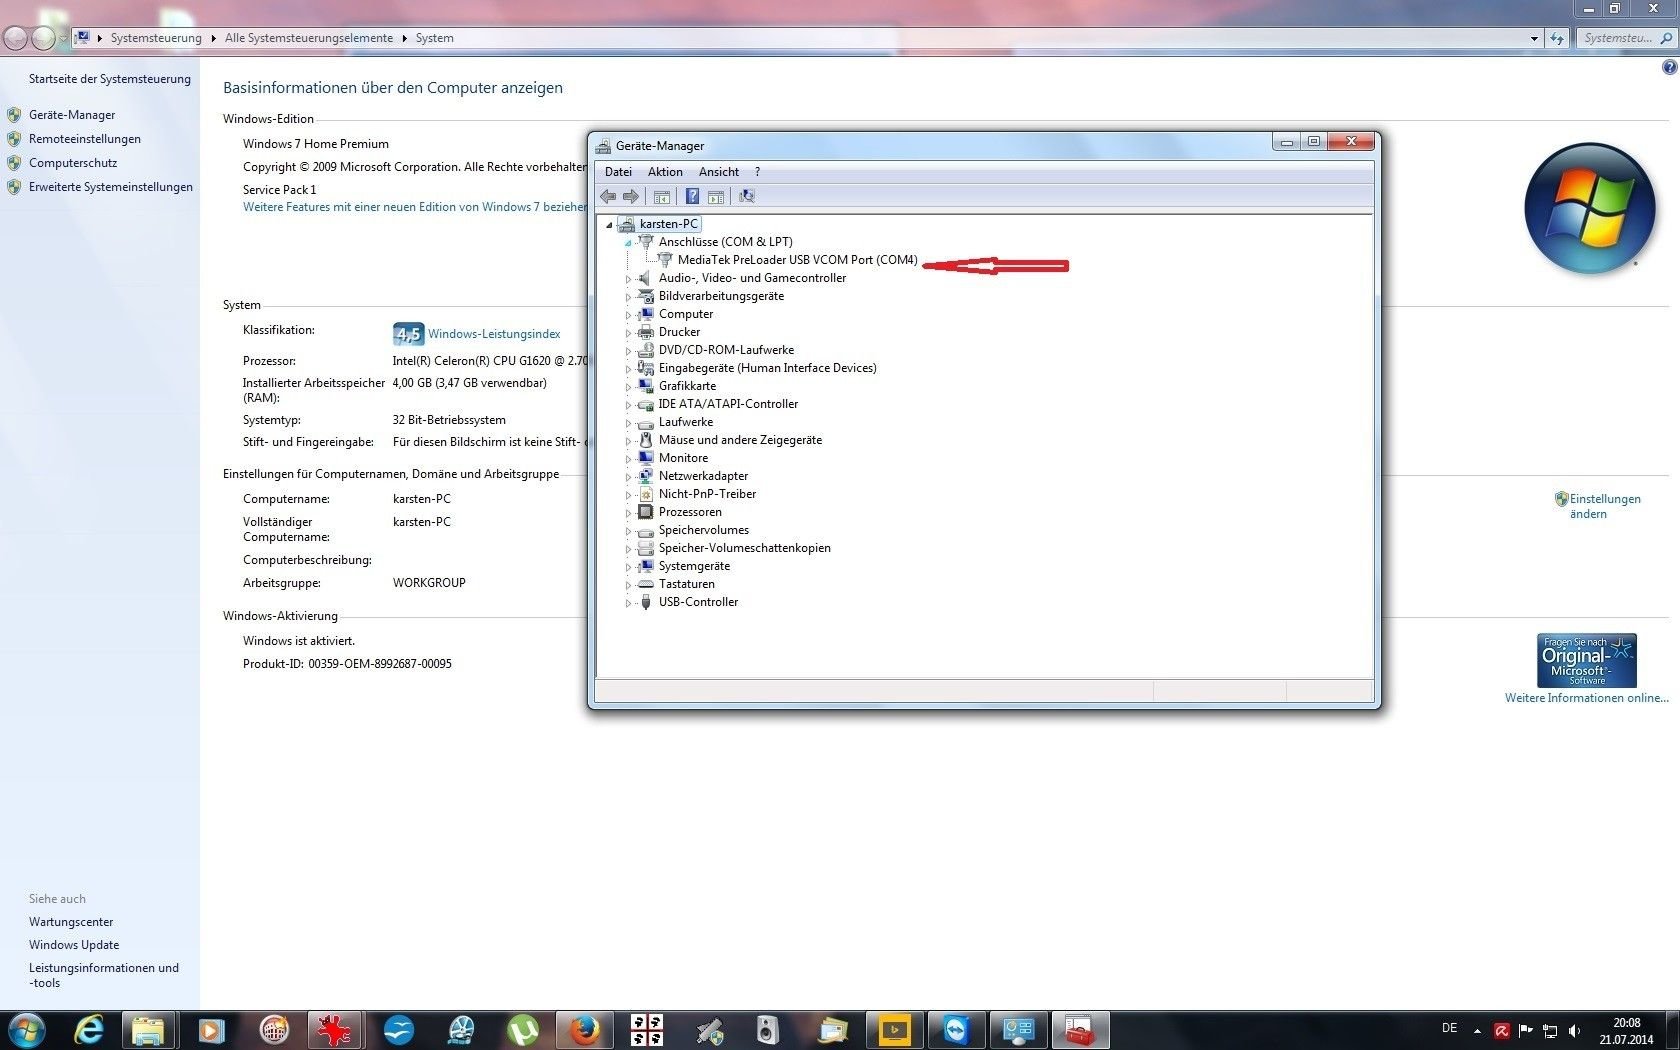
Task: Toggle the action pane toolbar icon
Action: click(716, 196)
